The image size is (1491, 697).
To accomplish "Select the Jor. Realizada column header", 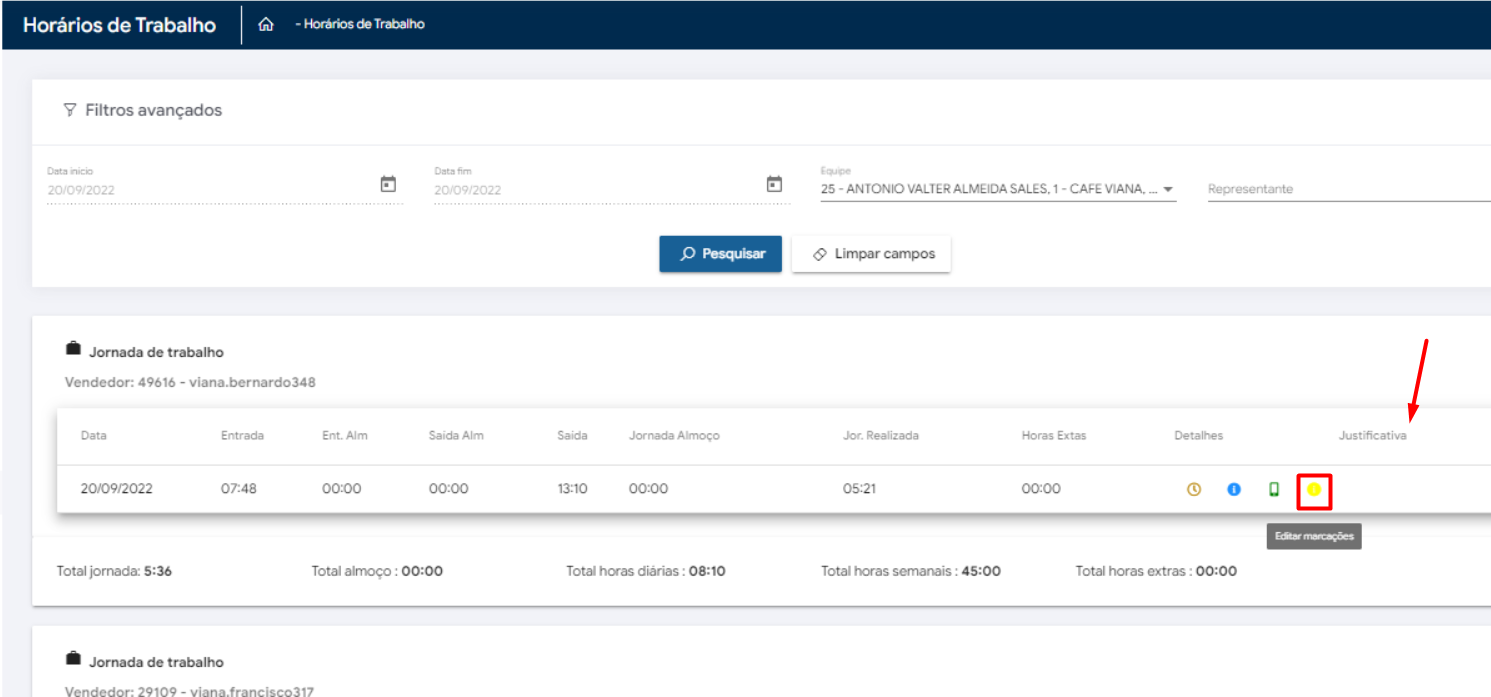I will 880,436.
